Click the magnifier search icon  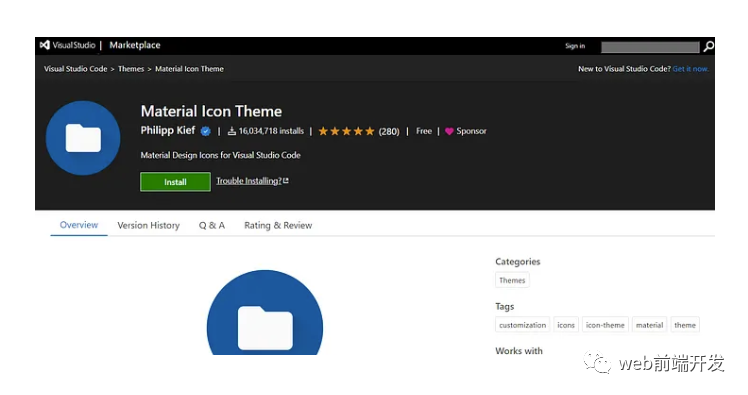(x=708, y=46)
